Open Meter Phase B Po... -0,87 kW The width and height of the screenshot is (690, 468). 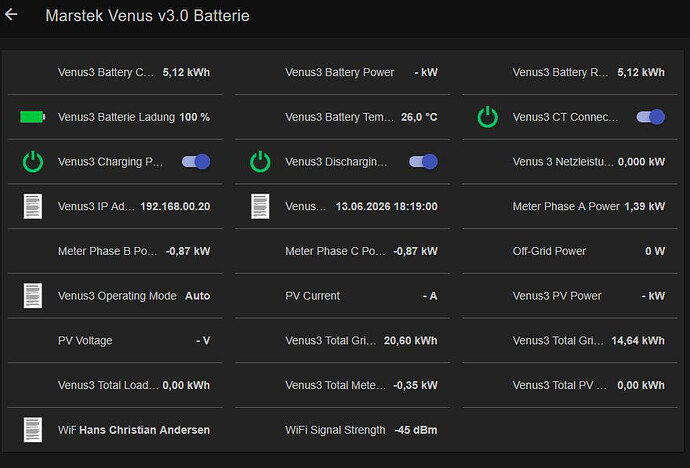(x=115, y=251)
